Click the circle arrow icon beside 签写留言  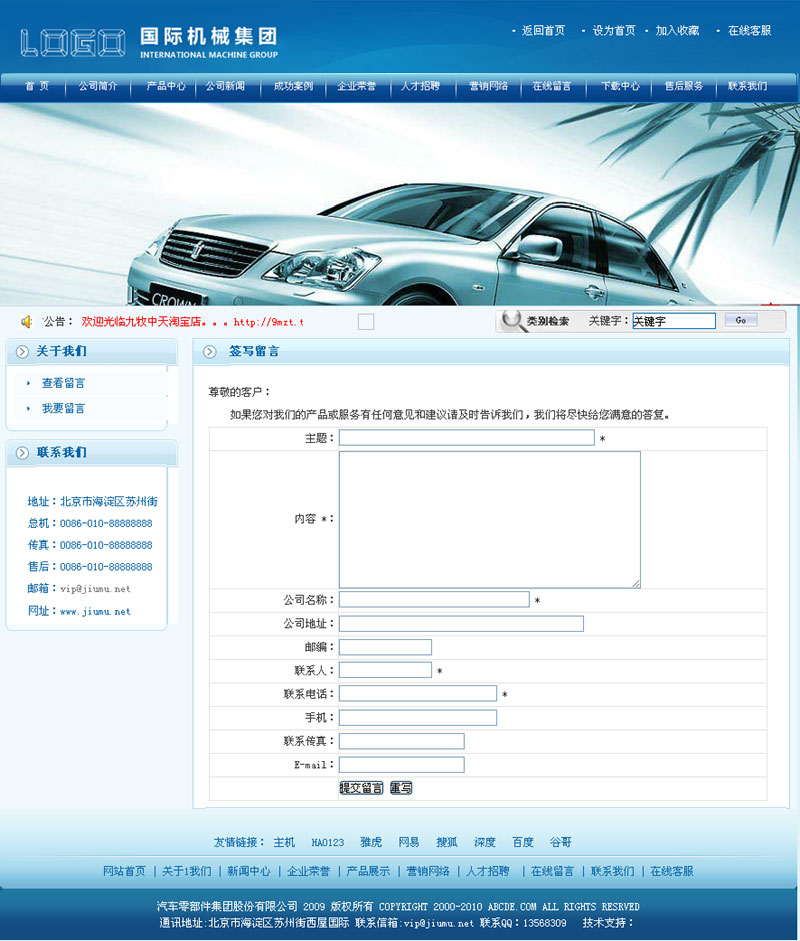209,352
